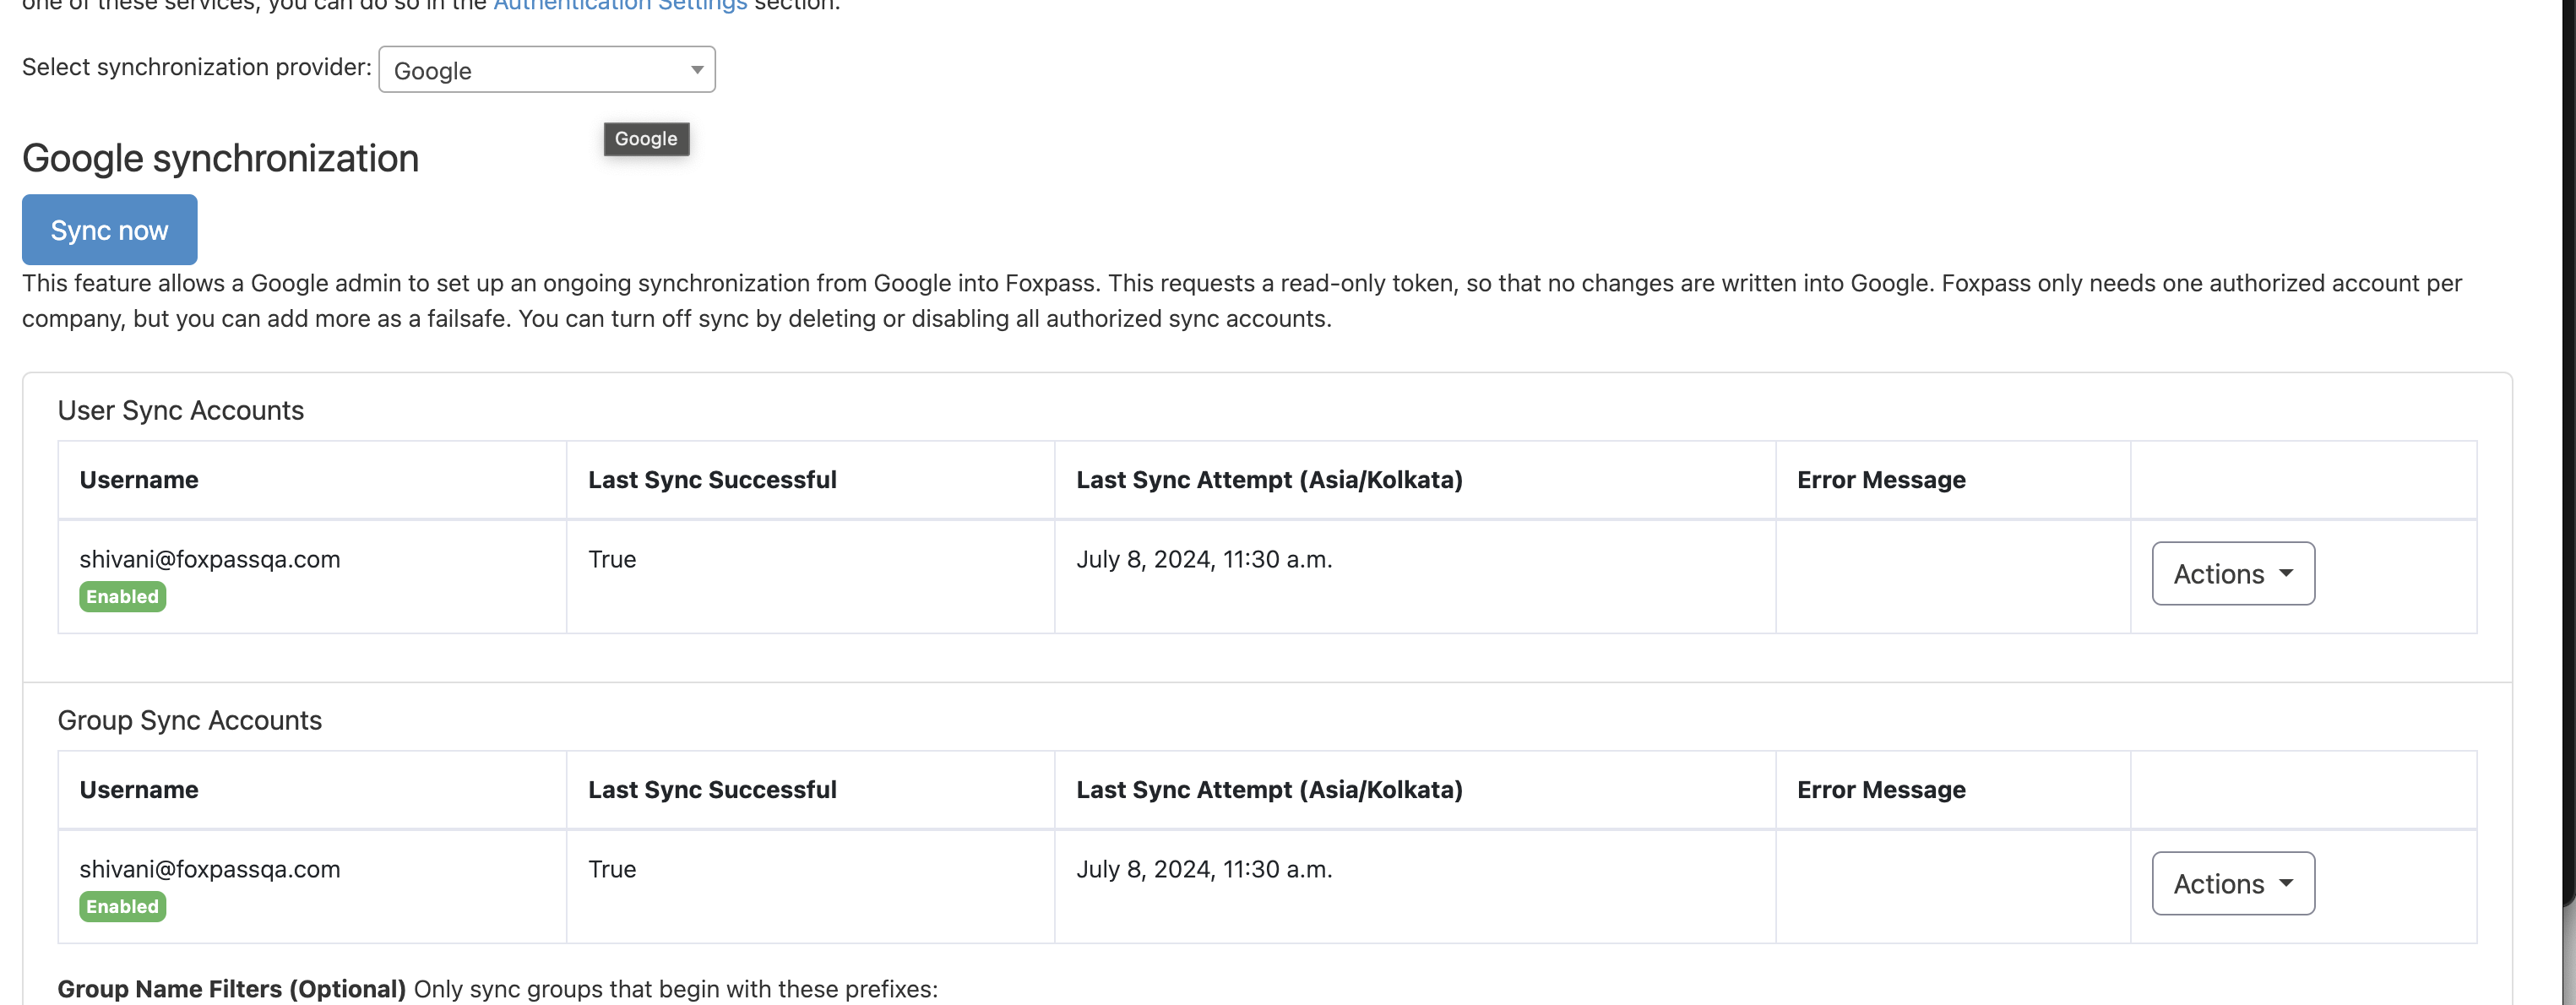Select shivani@foxpassqa.com in User Sync Accounts
Image resolution: width=2576 pixels, height=1005 pixels.
tap(210, 559)
